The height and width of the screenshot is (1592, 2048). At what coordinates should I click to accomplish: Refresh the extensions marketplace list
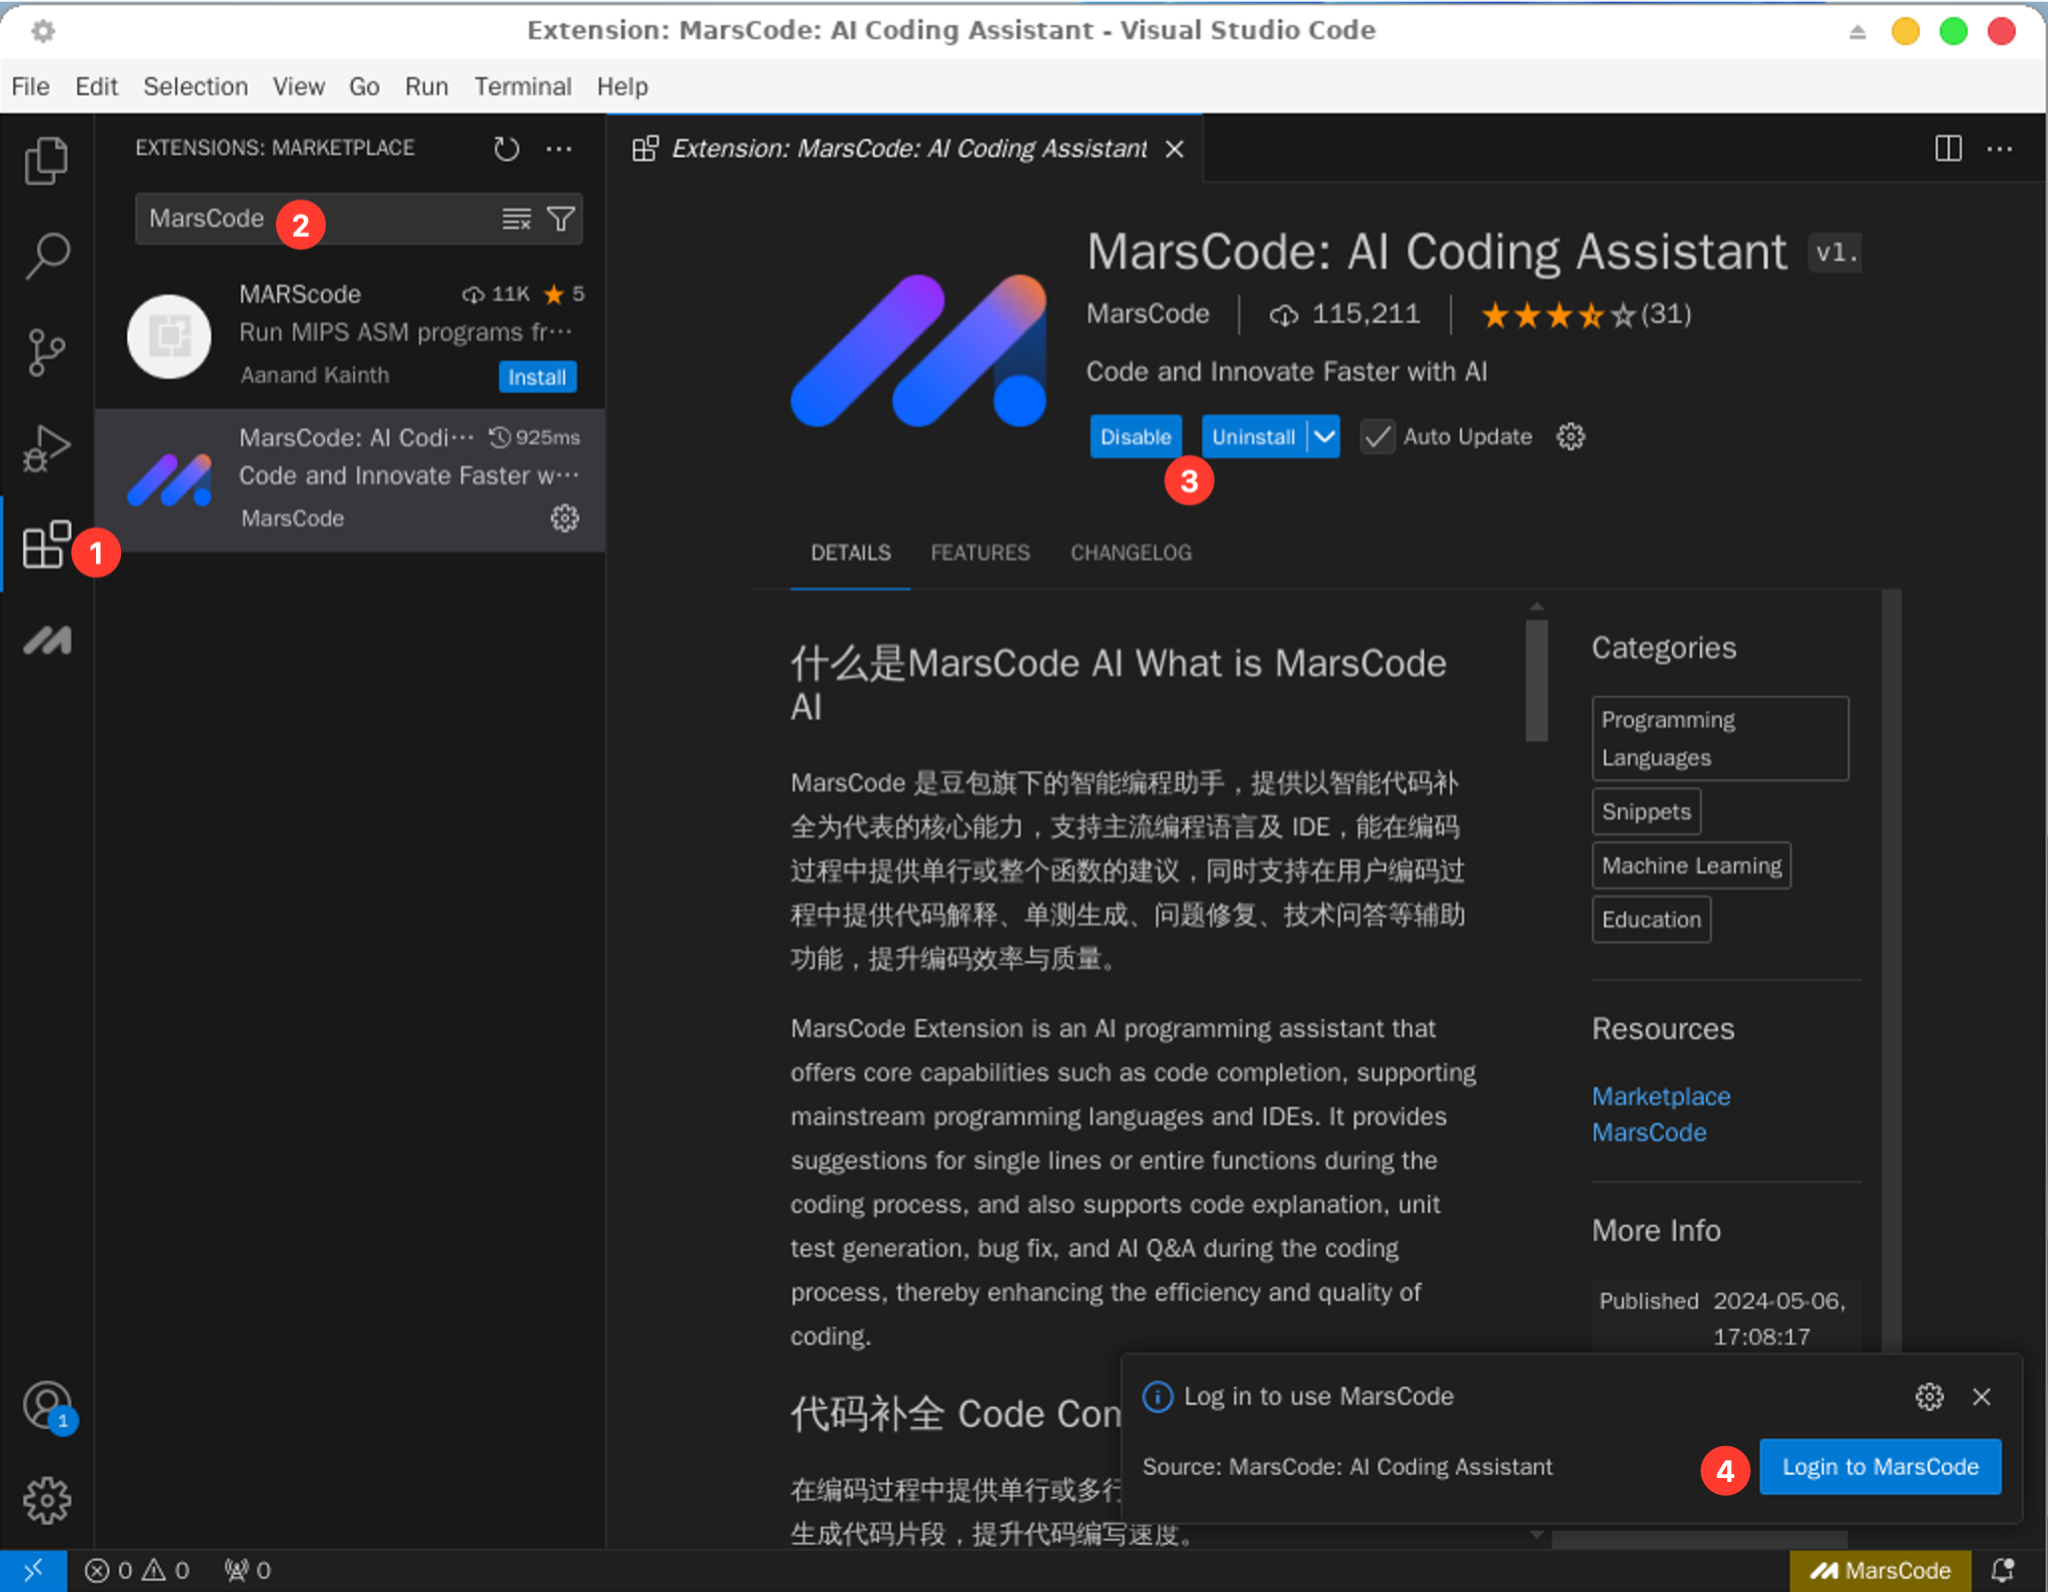pyautogui.click(x=506, y=148)
